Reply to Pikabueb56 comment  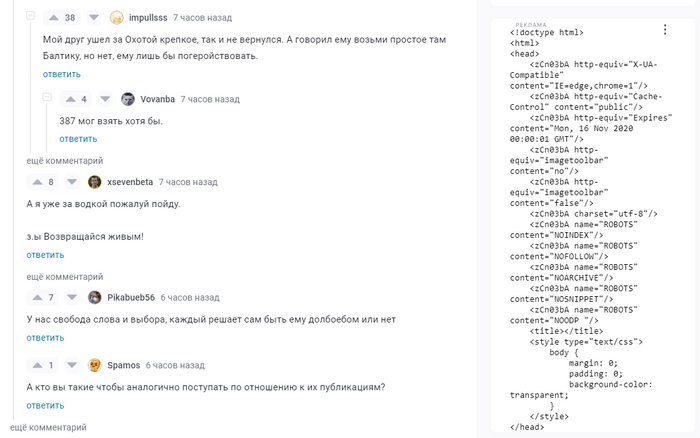pyautogui.click(x=45, y=338)
